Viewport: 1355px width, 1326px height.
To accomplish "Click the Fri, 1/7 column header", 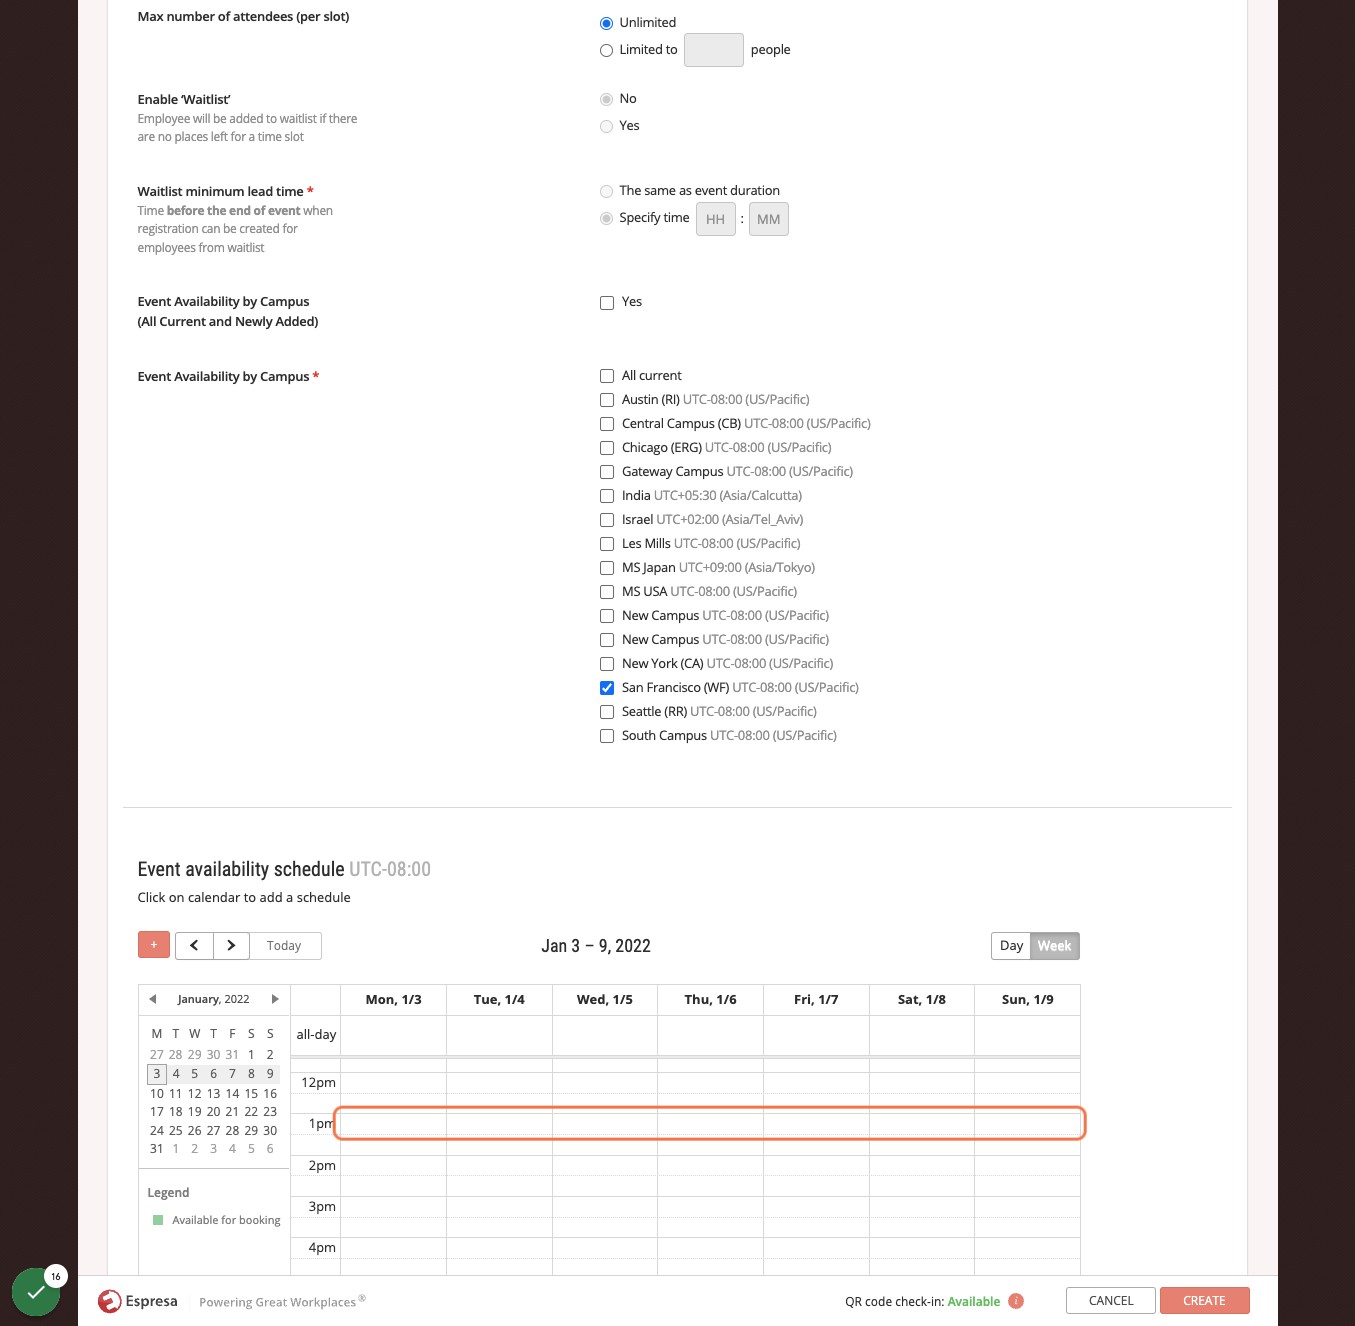I will (816, 1000).
